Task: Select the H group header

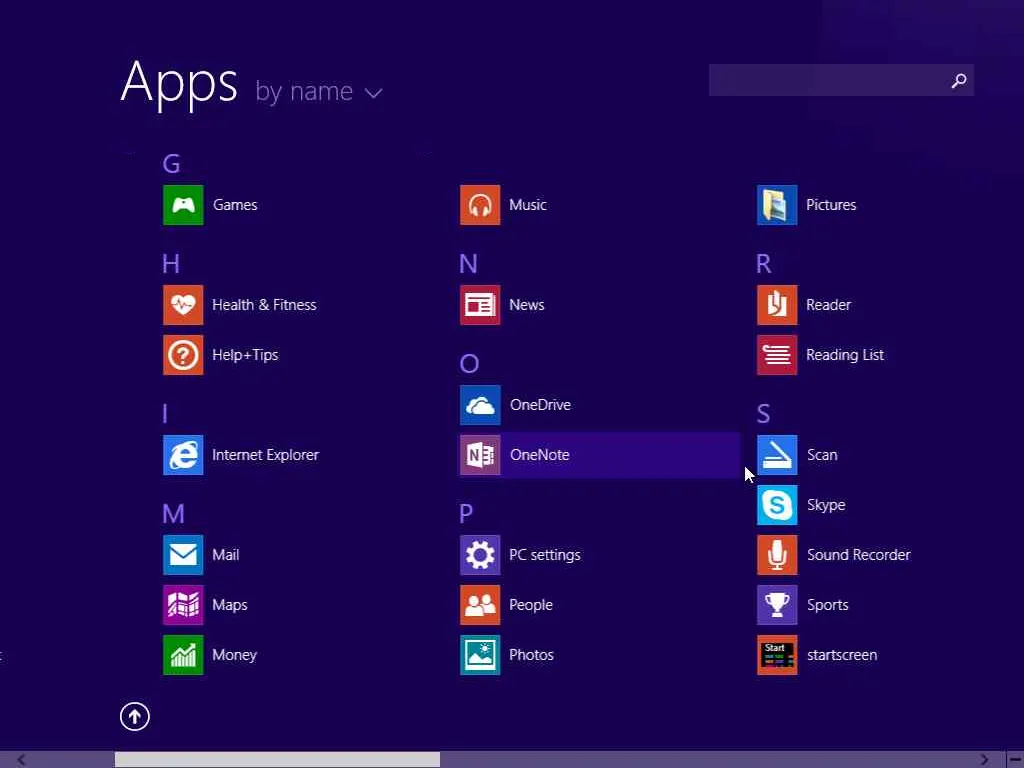Action: click(x=170, y=264)
